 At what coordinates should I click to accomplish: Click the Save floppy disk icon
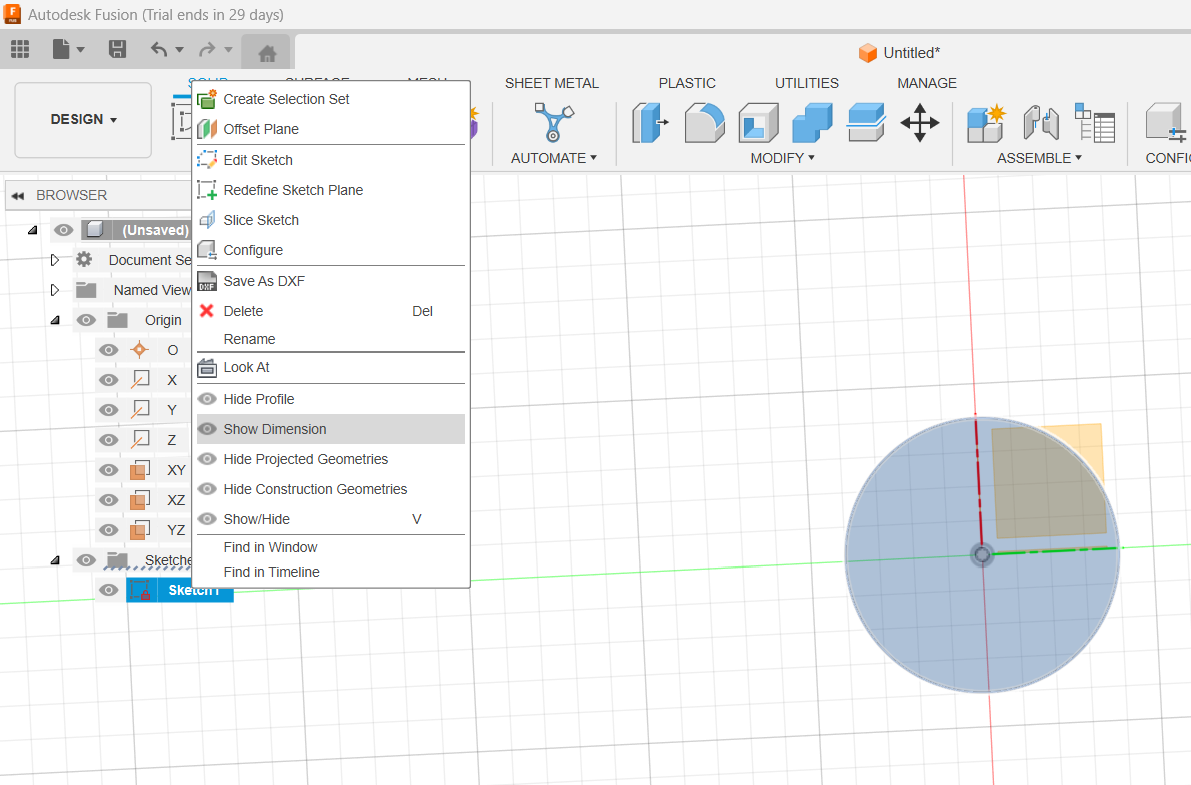117,50
